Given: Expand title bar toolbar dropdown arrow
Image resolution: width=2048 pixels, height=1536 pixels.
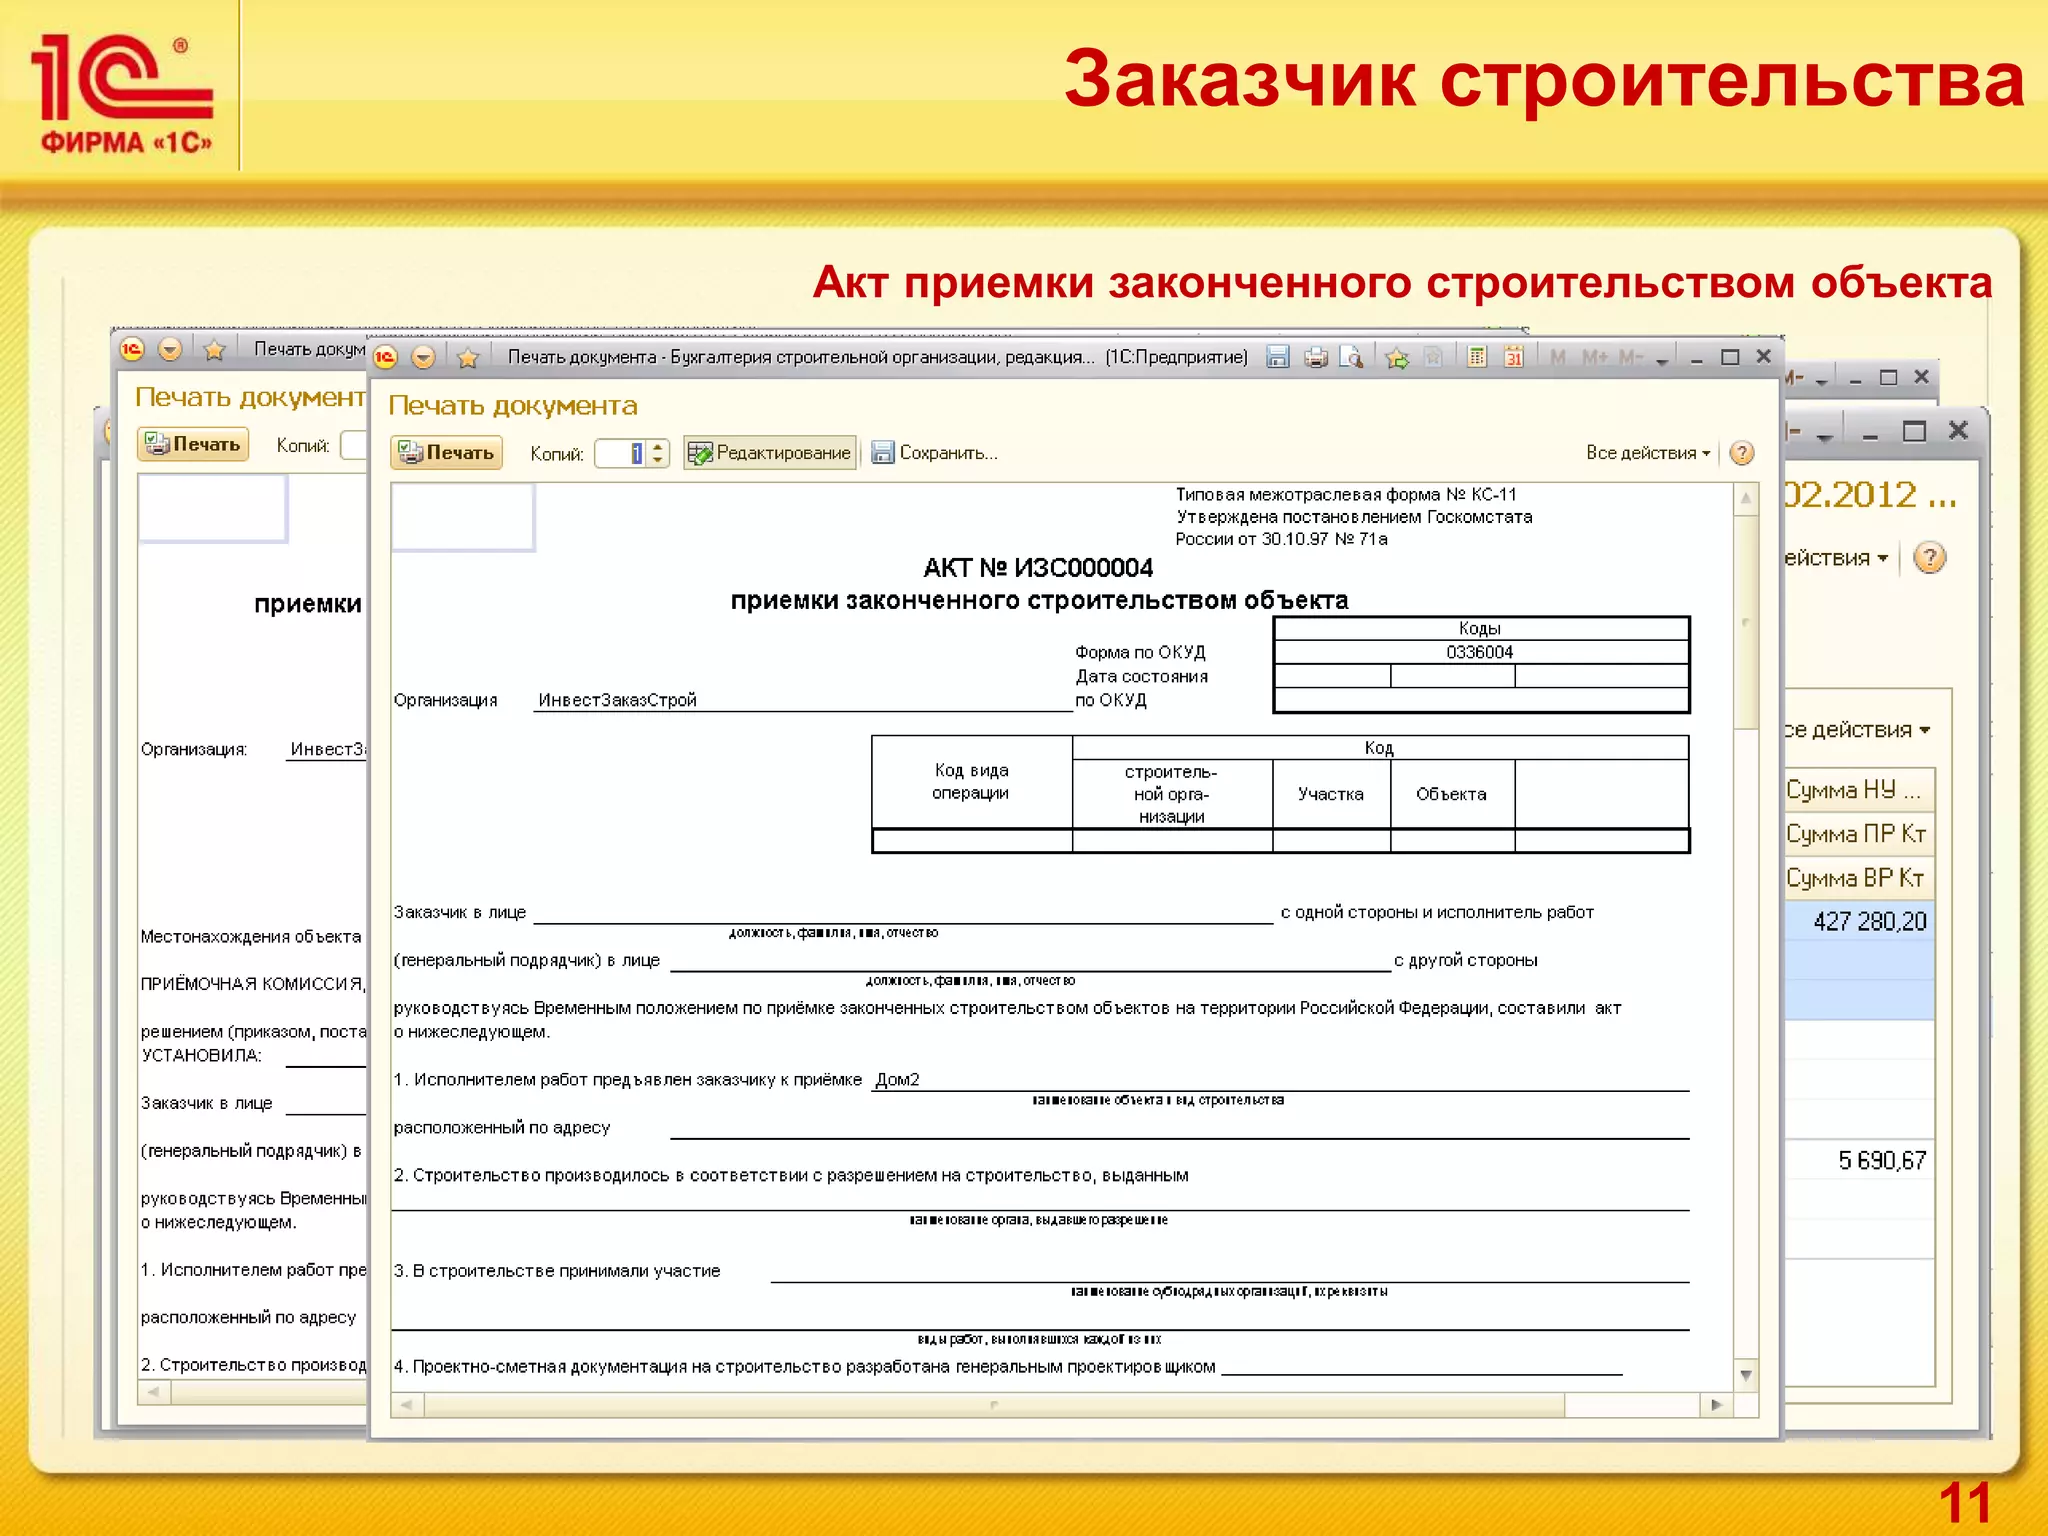Looking at the screenshot, I should pyautogui.click(x=1662, y=360).
